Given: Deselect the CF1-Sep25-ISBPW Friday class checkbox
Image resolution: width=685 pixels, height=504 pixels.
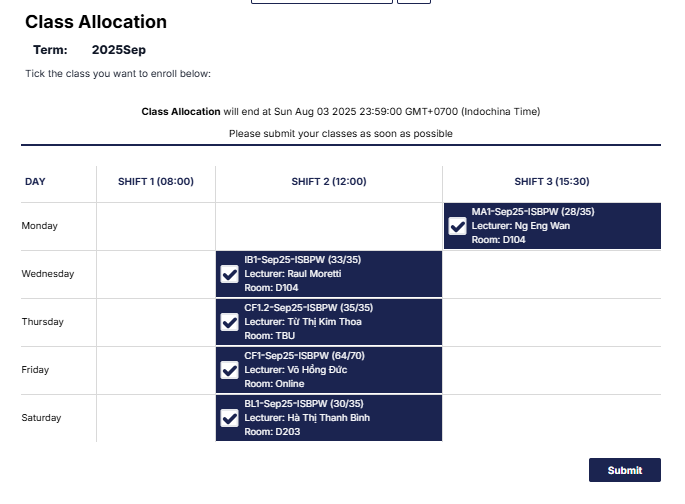Looking at the screenshot, I should [229, 370].
